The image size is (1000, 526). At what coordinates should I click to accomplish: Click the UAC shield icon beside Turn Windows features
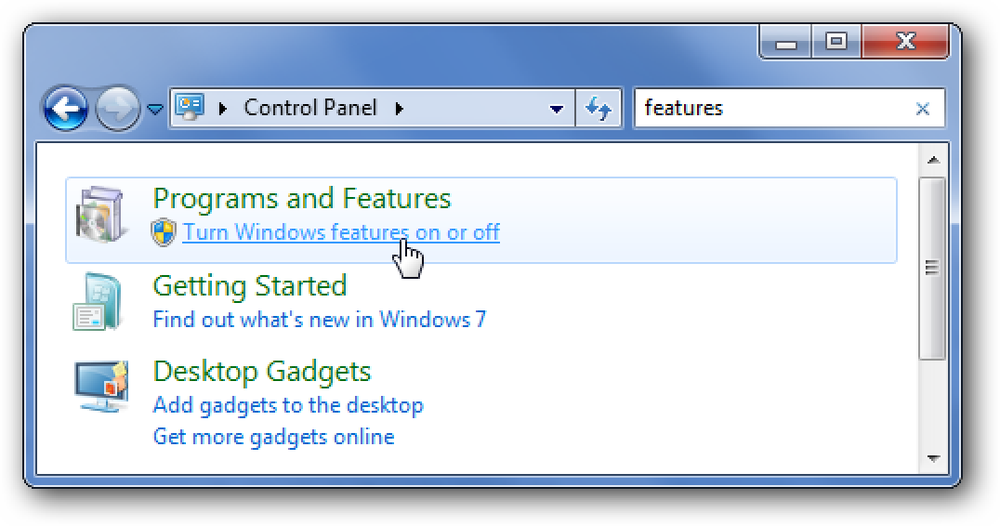(164, 232)
